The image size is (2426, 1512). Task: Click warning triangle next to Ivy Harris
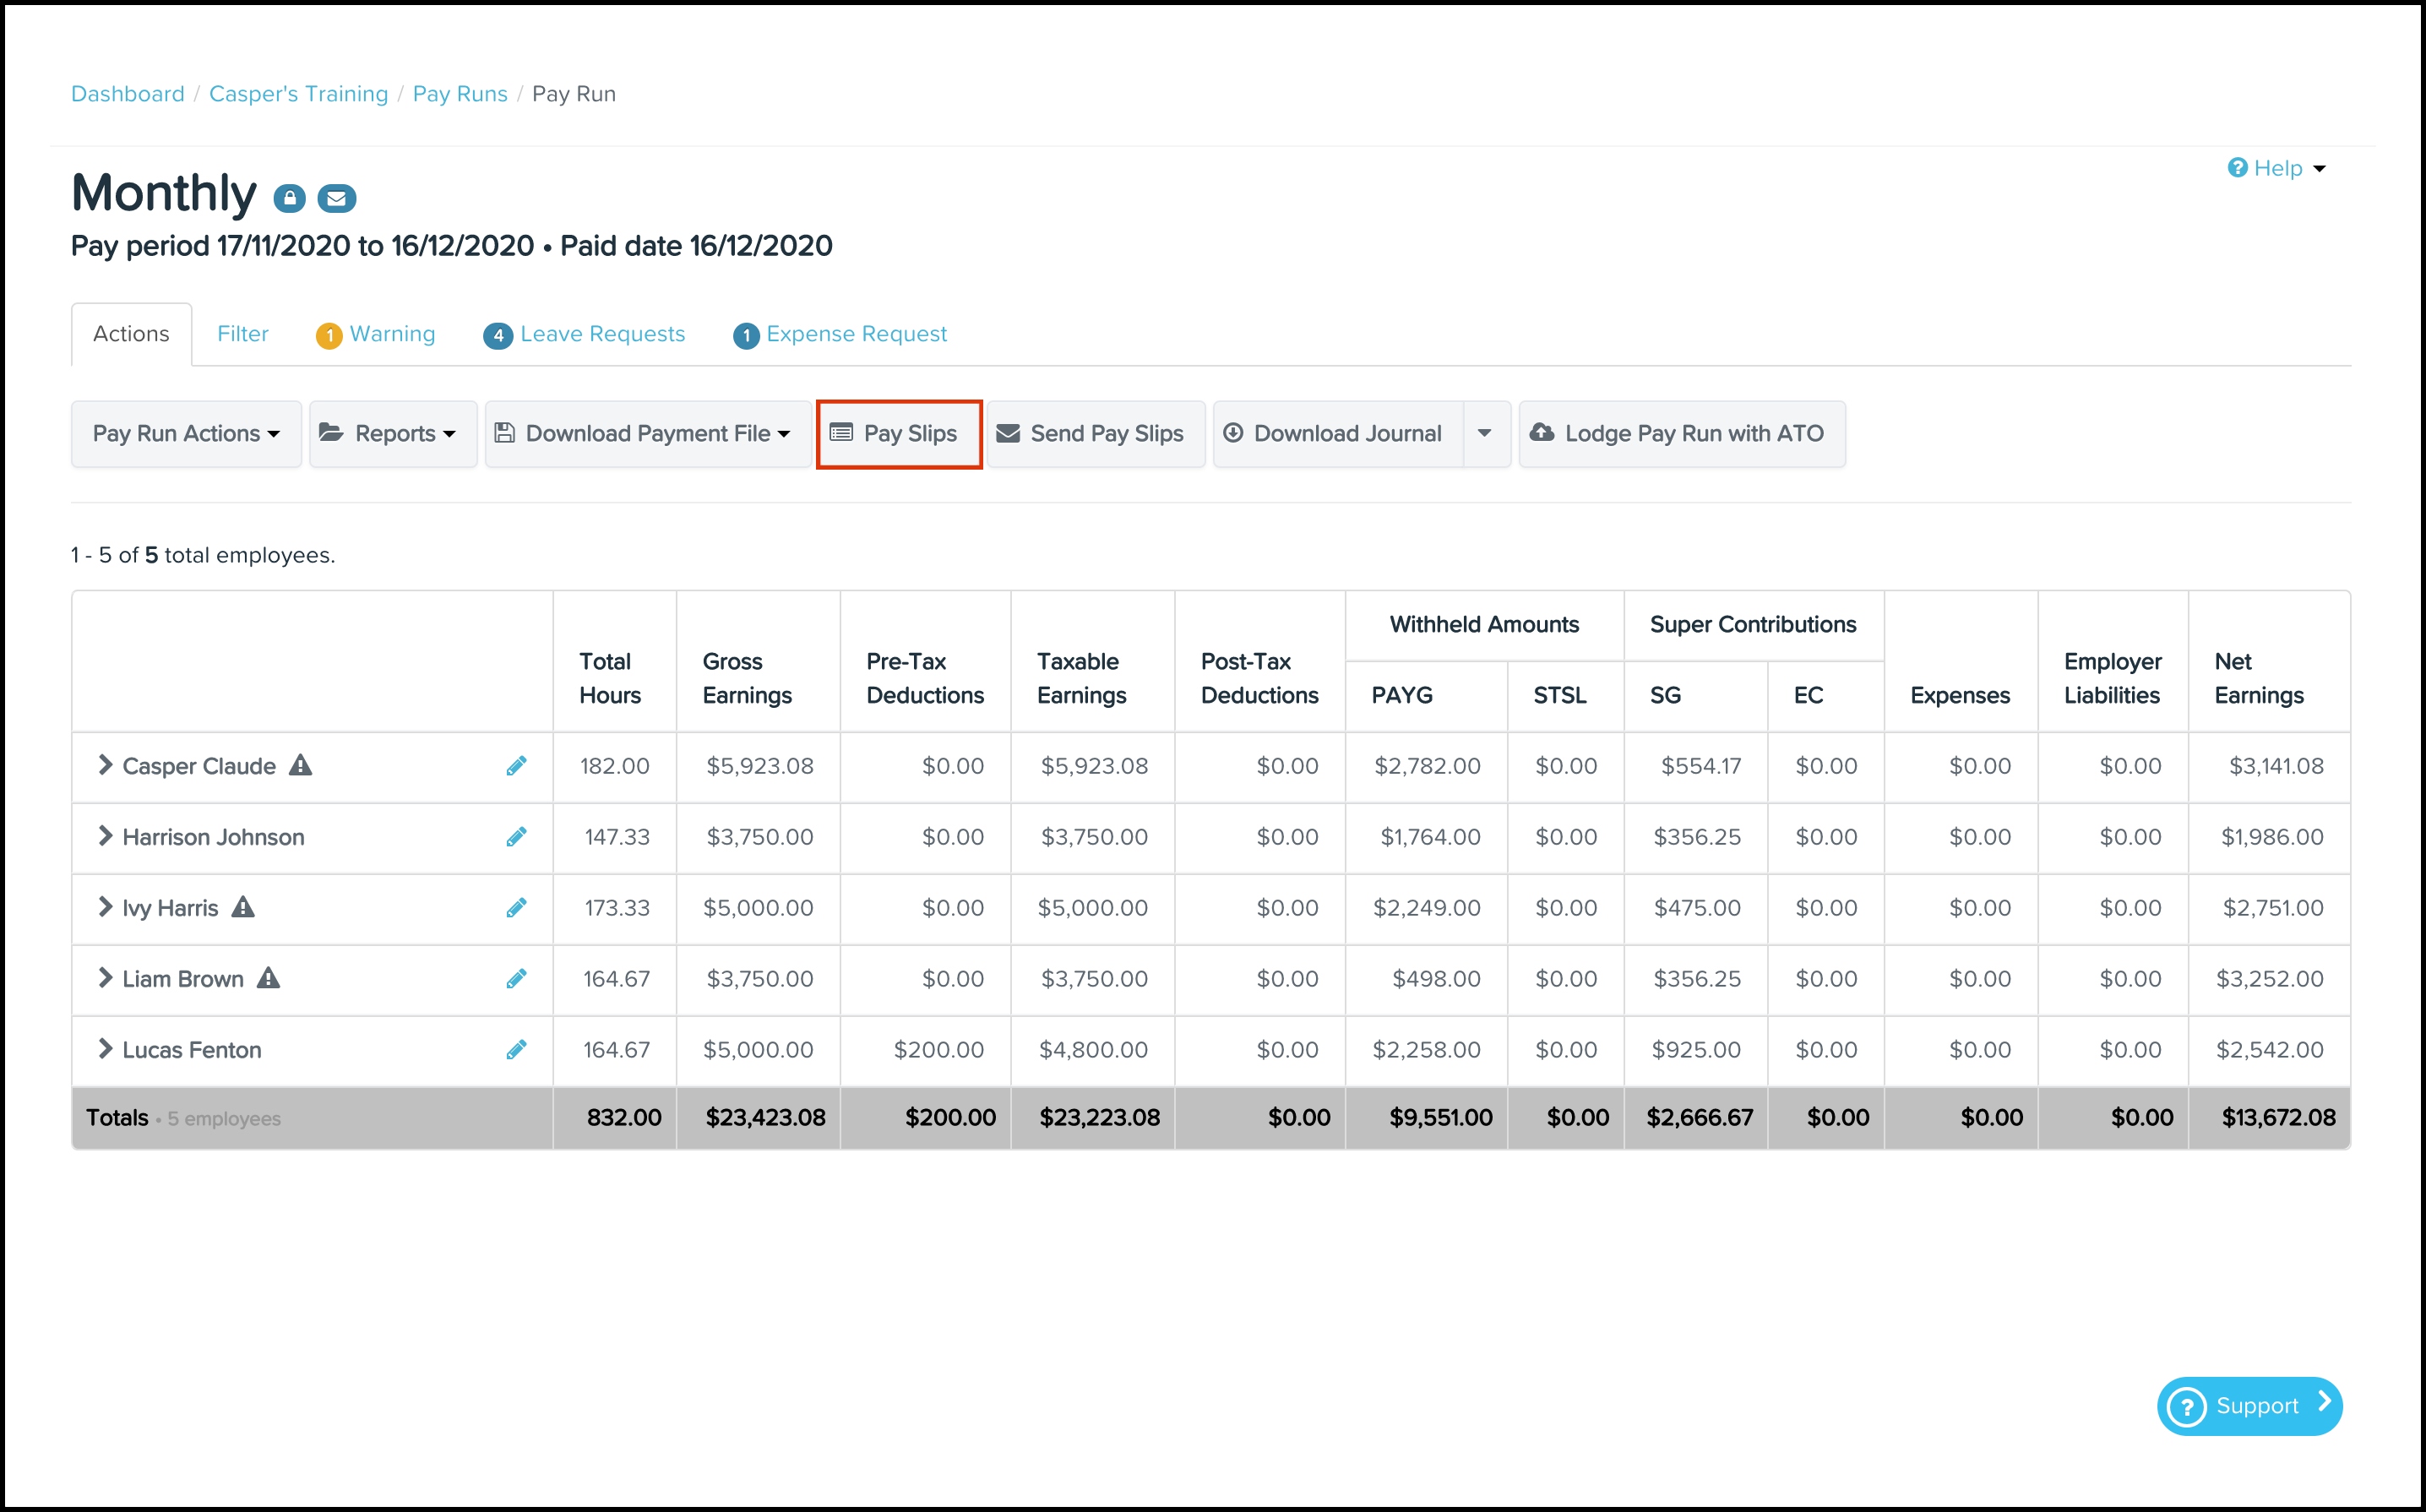tap(243, 907)
